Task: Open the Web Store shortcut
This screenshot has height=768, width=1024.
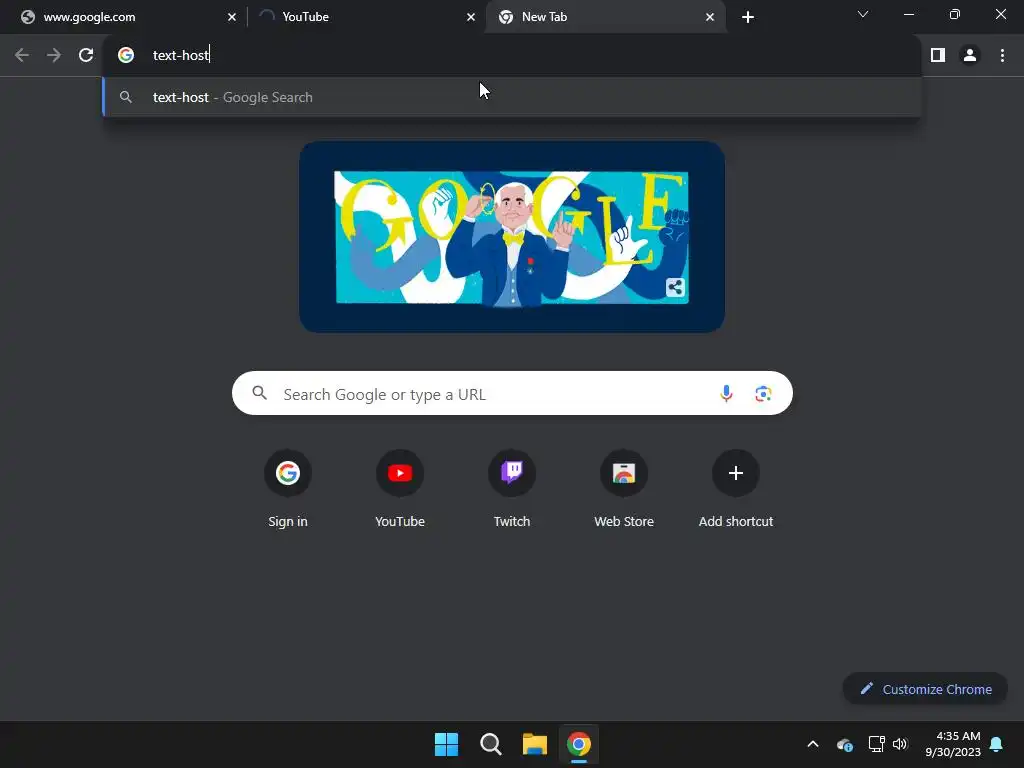Action: click(x=624, y=488)
